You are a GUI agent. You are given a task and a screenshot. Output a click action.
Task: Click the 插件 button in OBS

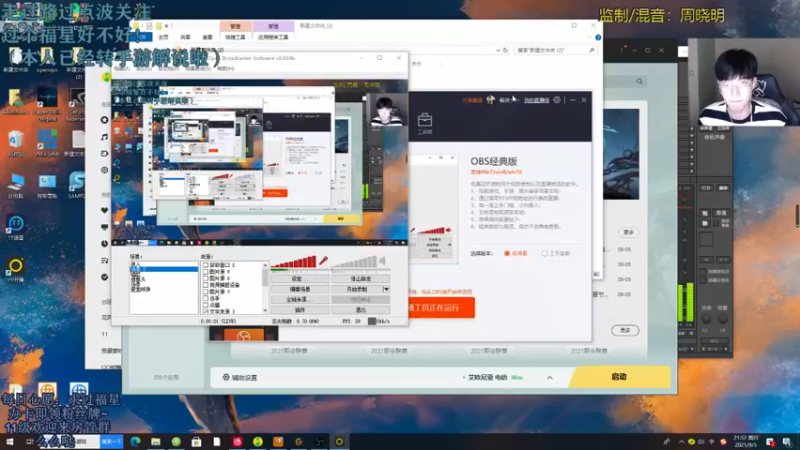[x=299, y=310]
